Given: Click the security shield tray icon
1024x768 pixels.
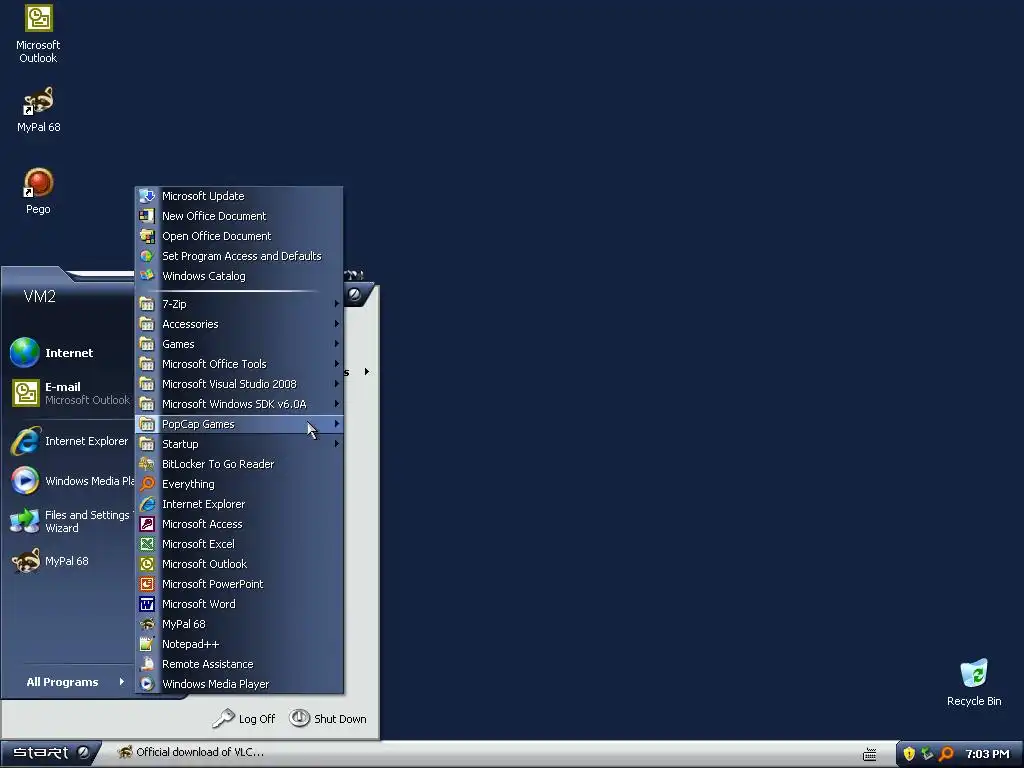Looking at the screenshot, I should pos(908,754).
